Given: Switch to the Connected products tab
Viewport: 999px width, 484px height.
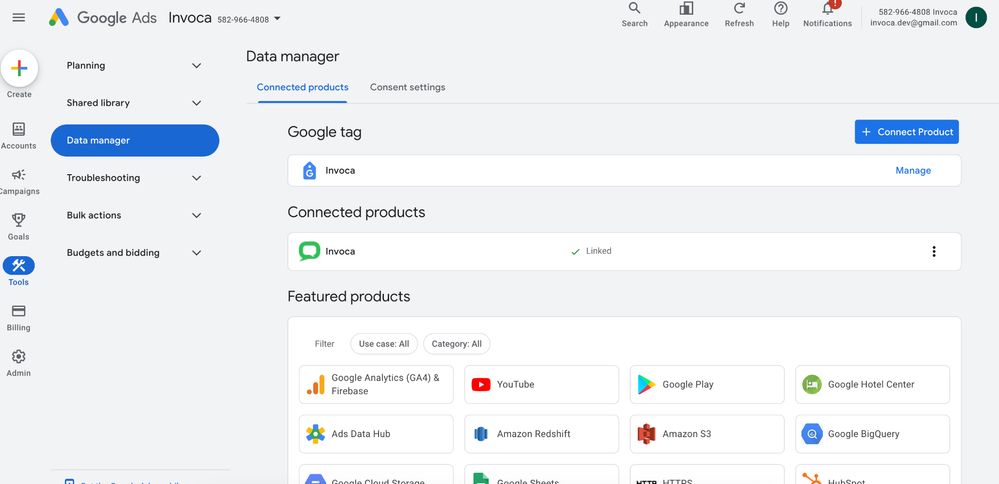Looking at the screenshot, I should (x=303, y=87).
